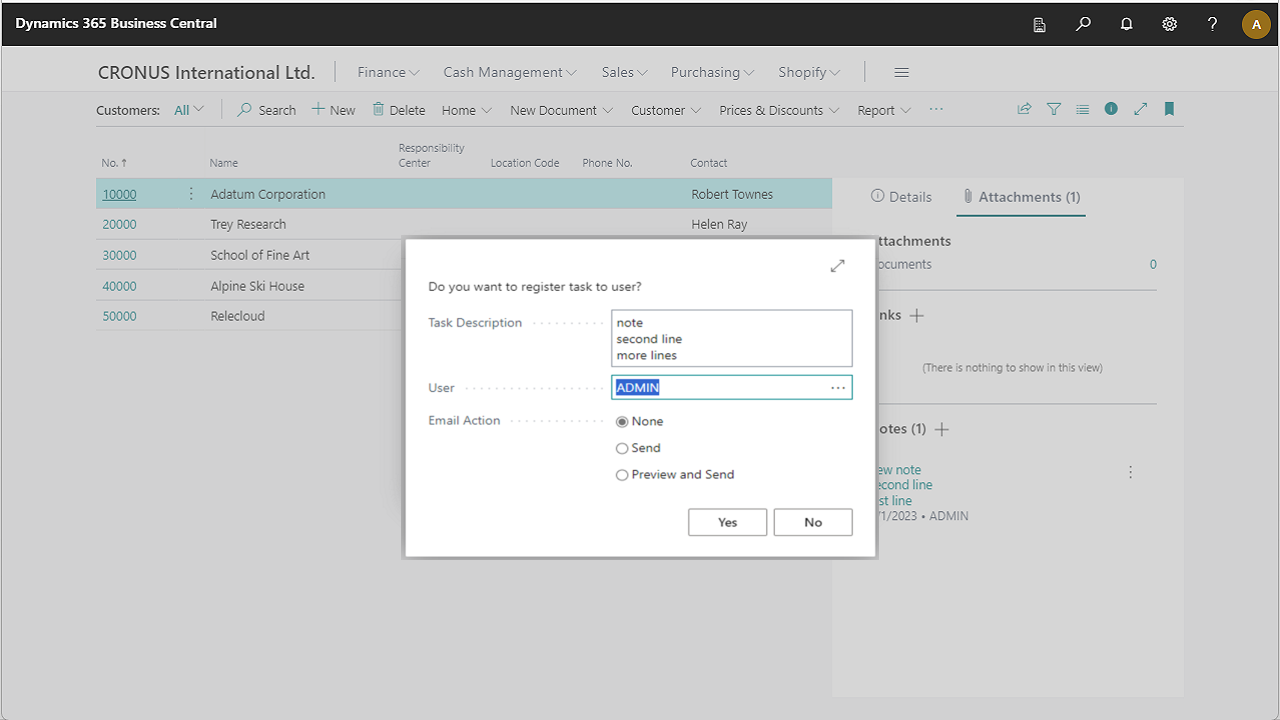Choose the Preview and Send option

click(x=622, y=475)
